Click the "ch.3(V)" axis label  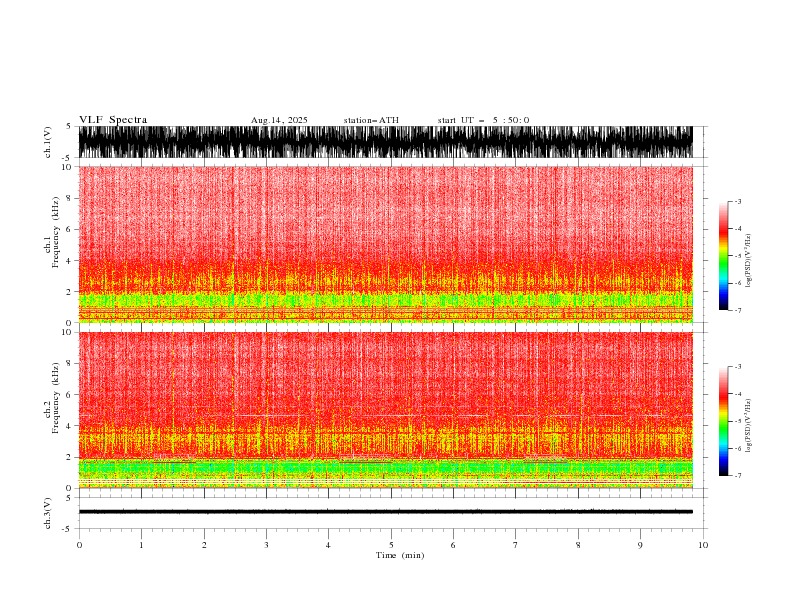pos(48,513)
